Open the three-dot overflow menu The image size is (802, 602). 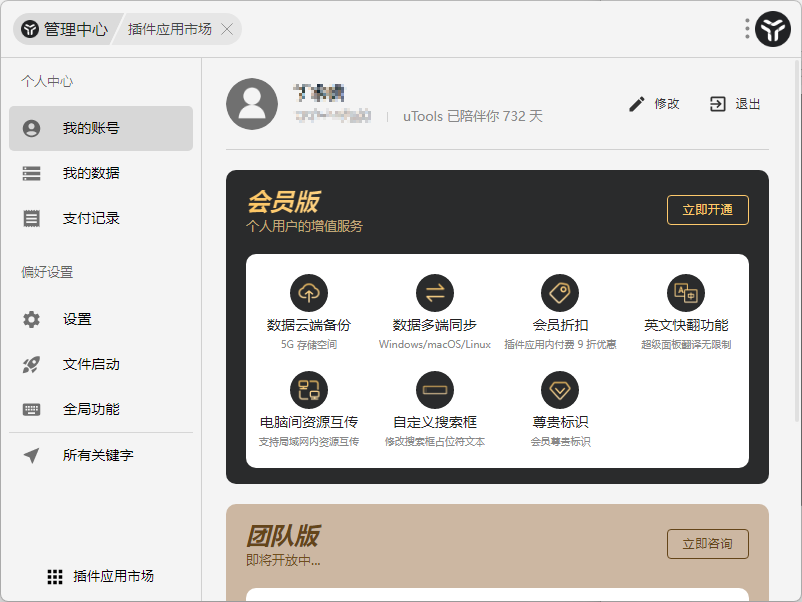click(x=745, y=29)
